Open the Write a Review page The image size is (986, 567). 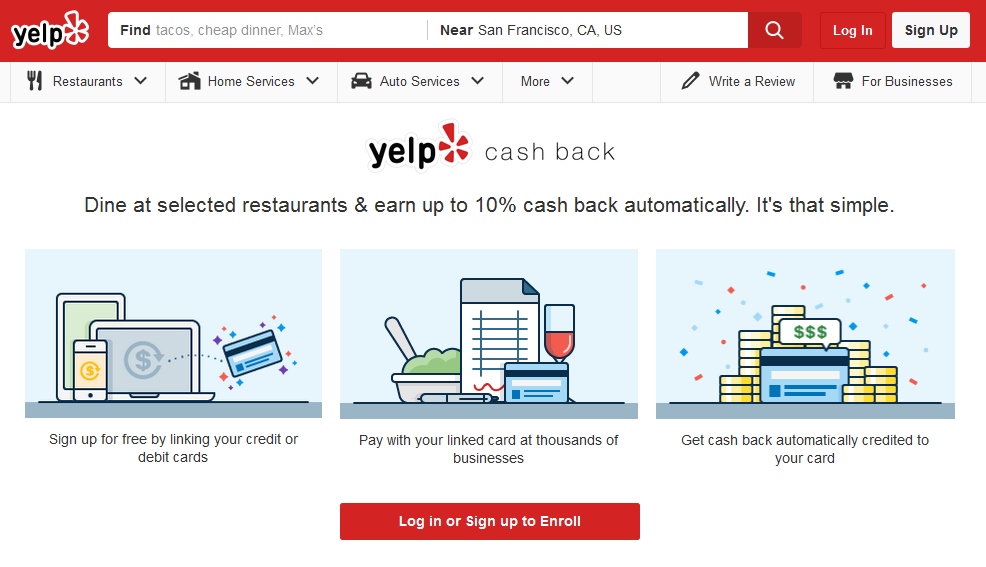[751, 81]
